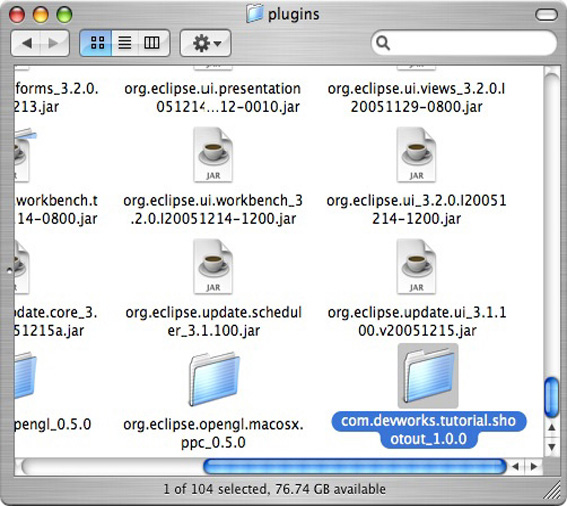Image resolution: width=567 pixels, height=506 pixels.
Task: Click the plugins folder proxy icon in title
Action: pyautogui.click(x=255, y=14)
